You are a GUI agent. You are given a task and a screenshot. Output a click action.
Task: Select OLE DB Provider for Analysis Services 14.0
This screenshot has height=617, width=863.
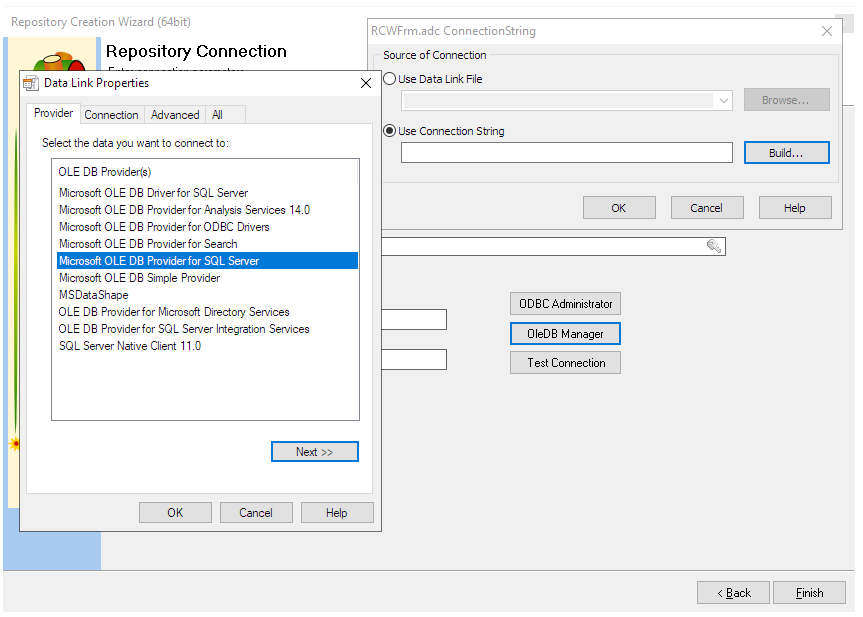coord(207,210)
